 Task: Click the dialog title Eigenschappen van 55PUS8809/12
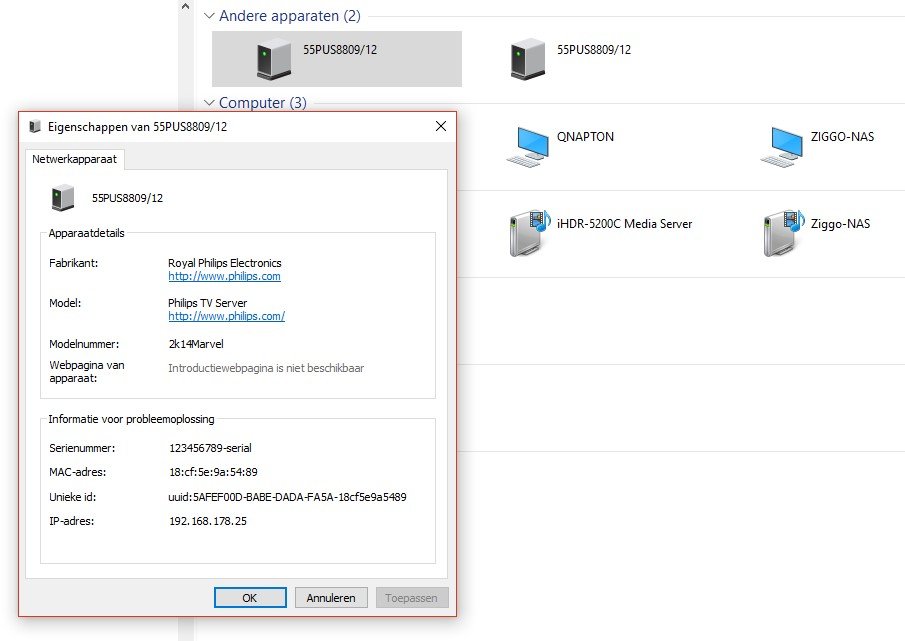[x=137, y=127]
